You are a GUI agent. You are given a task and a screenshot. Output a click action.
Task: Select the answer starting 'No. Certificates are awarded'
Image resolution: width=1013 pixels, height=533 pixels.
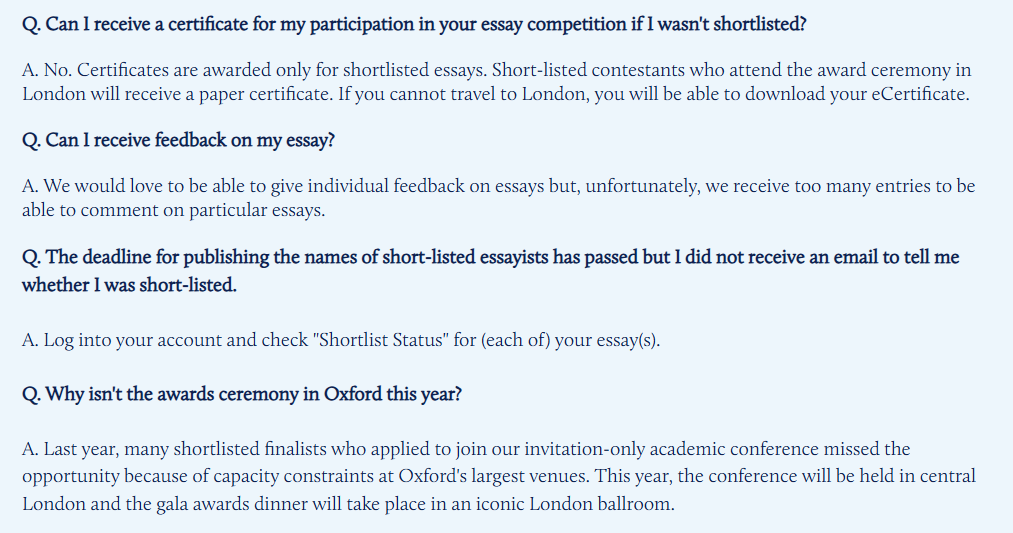click(497, 82)
